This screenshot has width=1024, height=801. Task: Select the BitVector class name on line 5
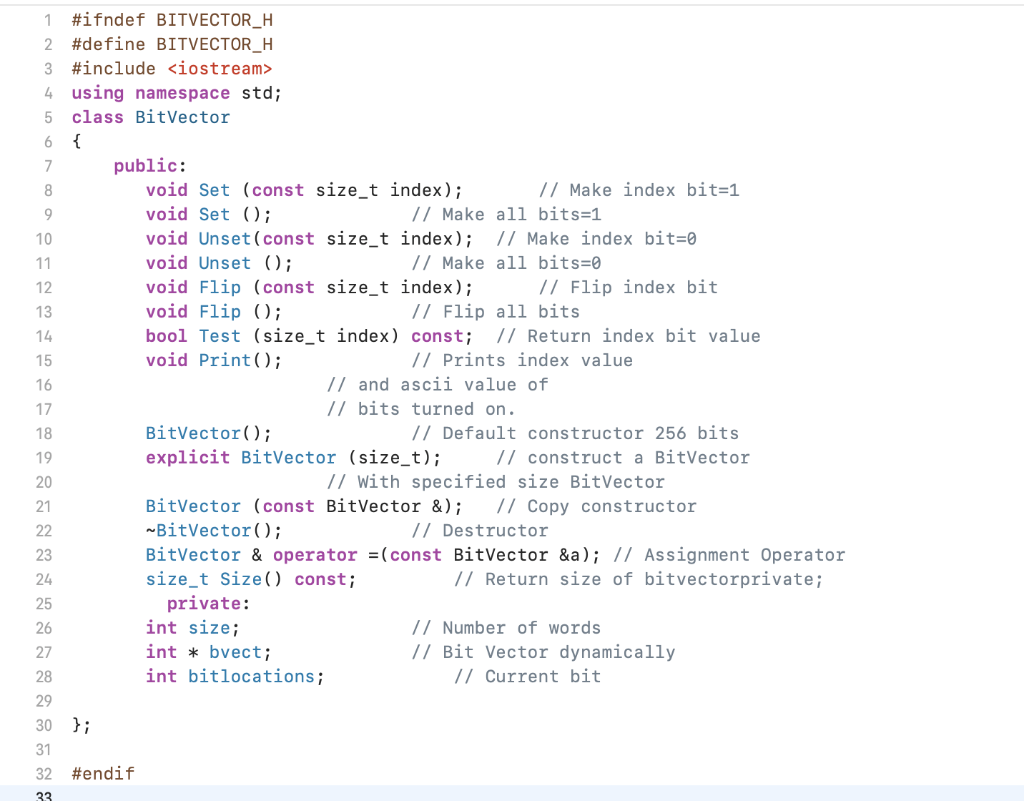(x=182, y=116)
